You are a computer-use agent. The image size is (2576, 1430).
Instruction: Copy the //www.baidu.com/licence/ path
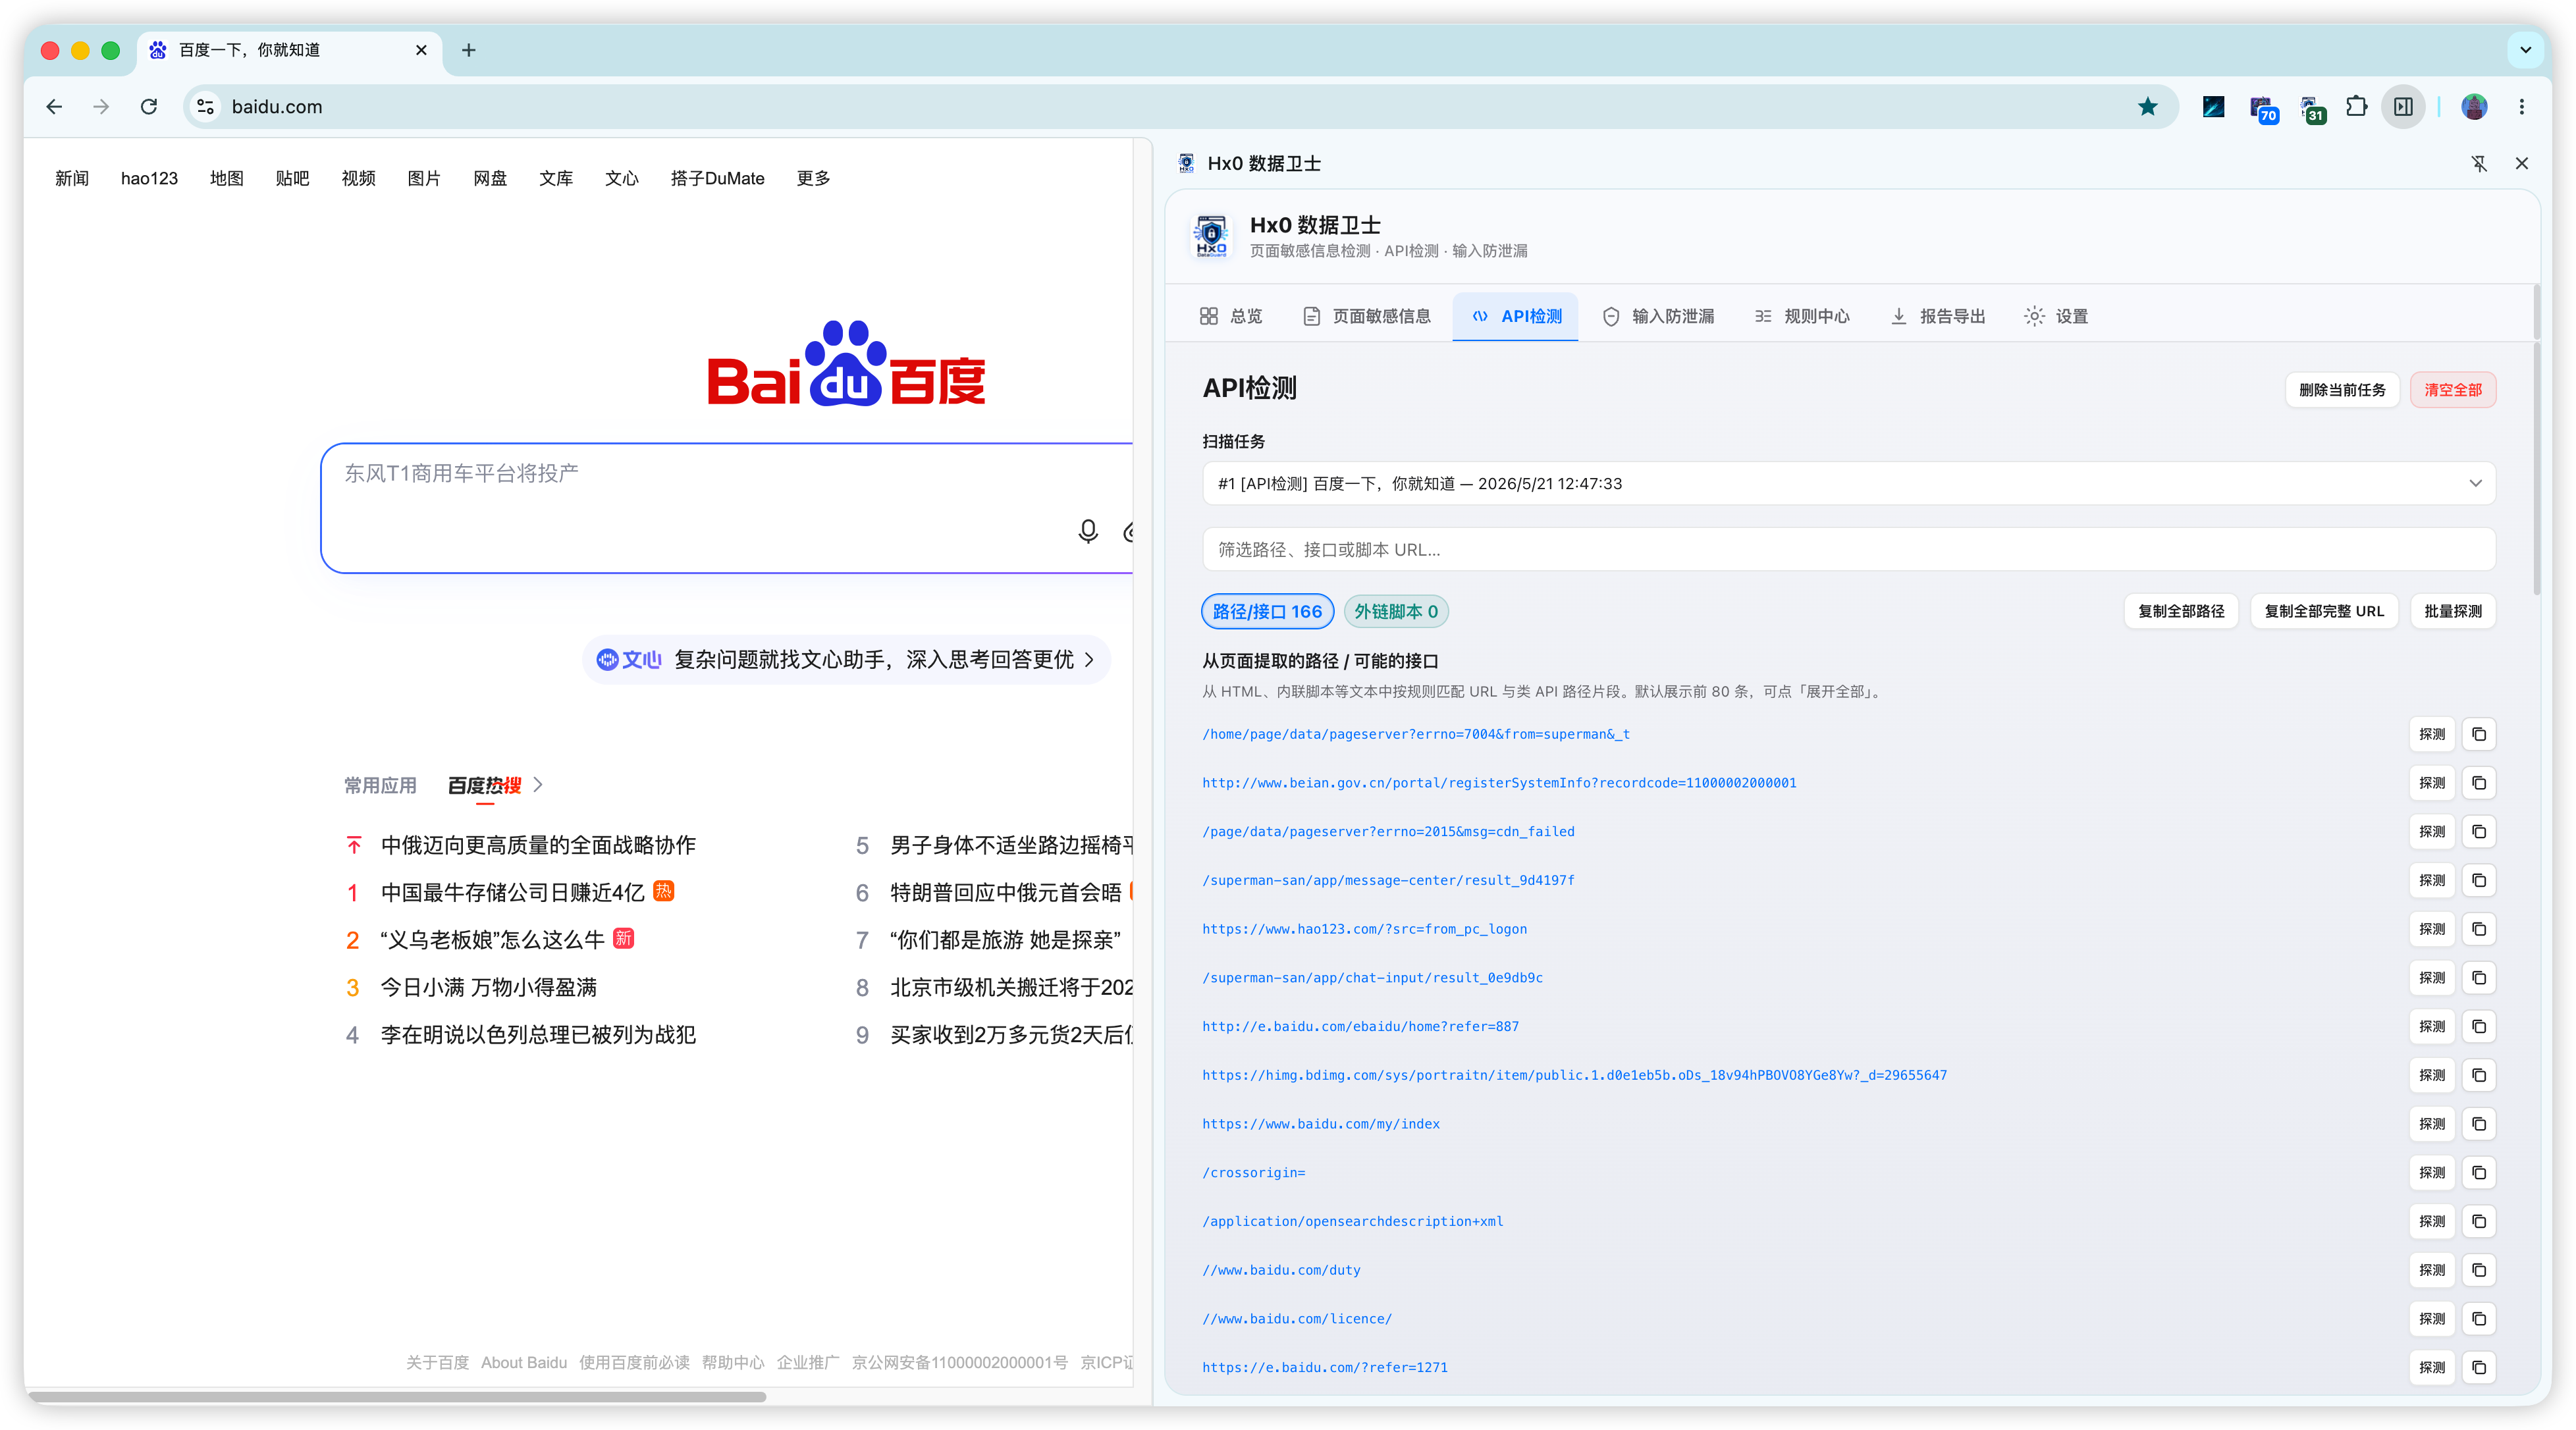[x=2478, y=1319]
